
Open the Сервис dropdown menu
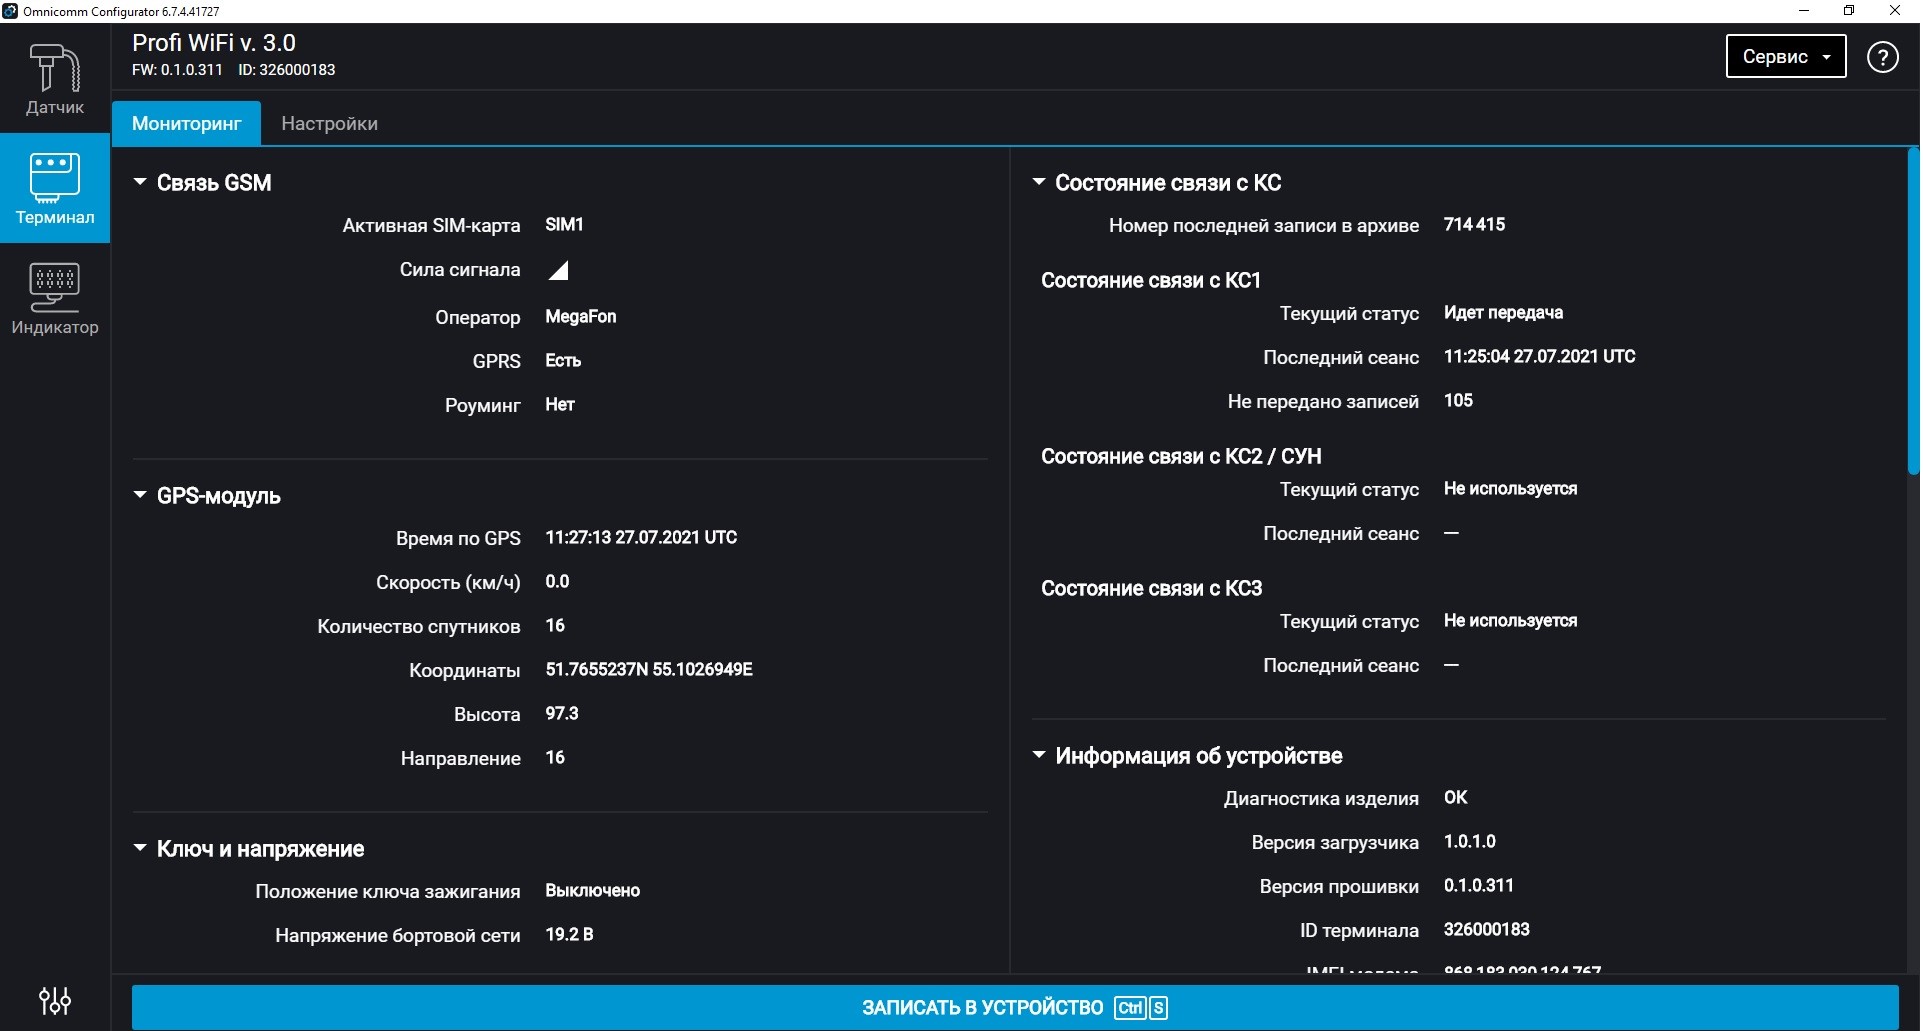click(1785, 57)
